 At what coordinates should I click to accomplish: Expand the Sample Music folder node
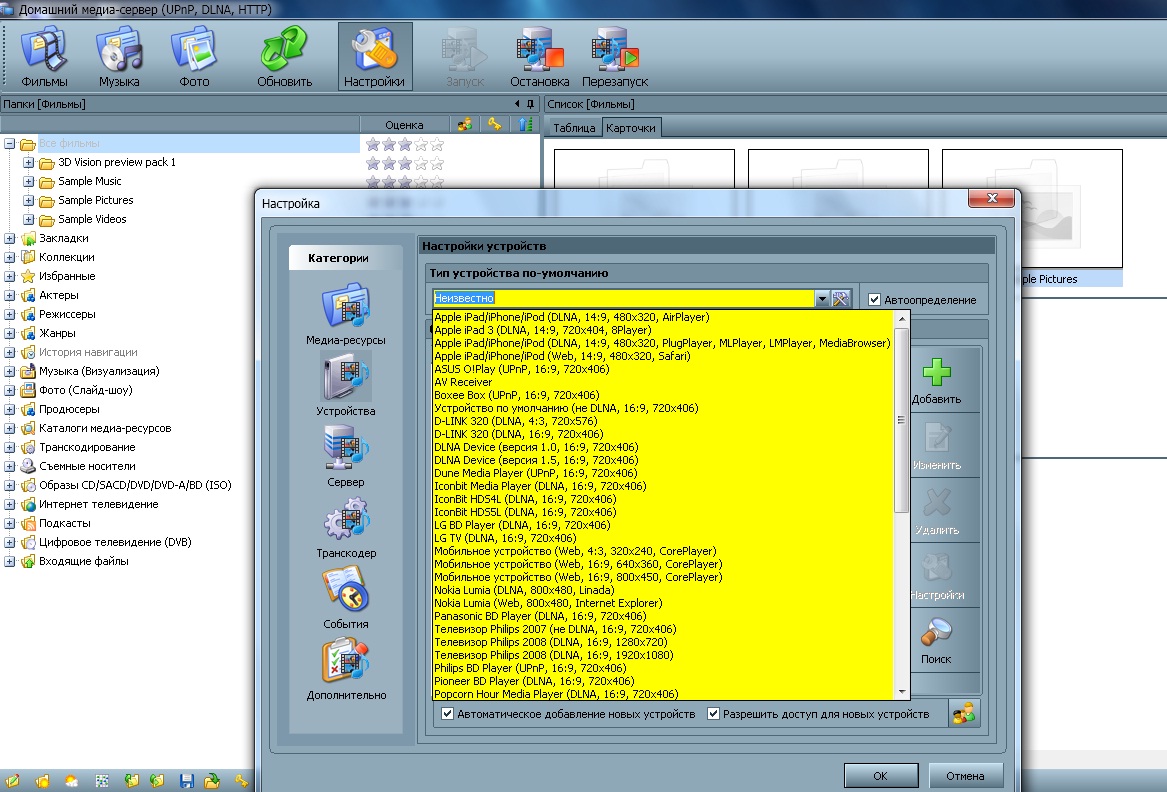(28, 181)
